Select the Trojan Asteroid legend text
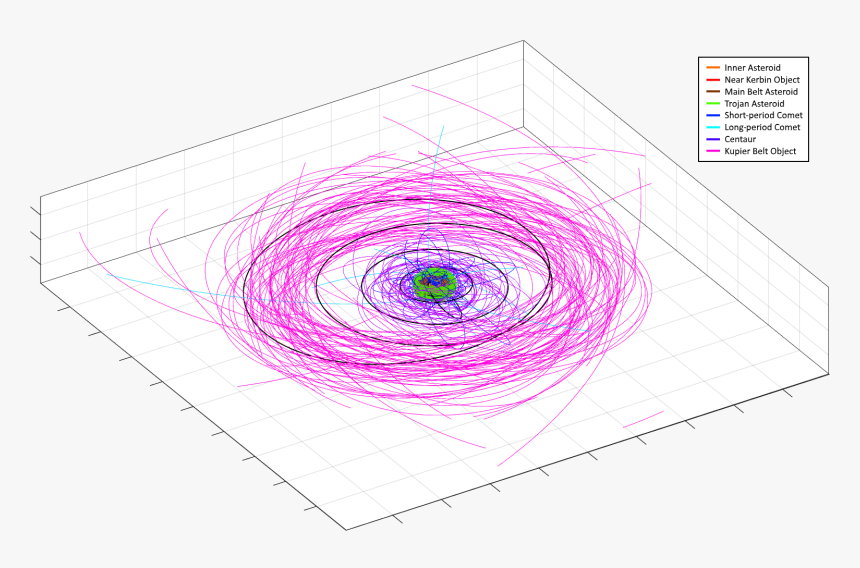 tap(754, 104)
